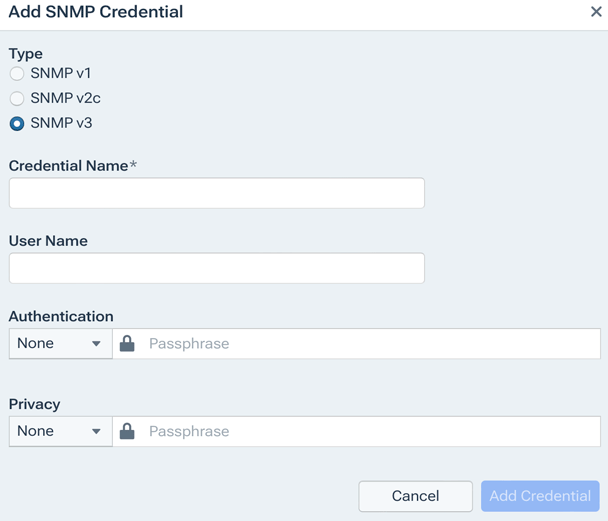Click the Privacy dropdown caret arrow

tap(96, 432)
